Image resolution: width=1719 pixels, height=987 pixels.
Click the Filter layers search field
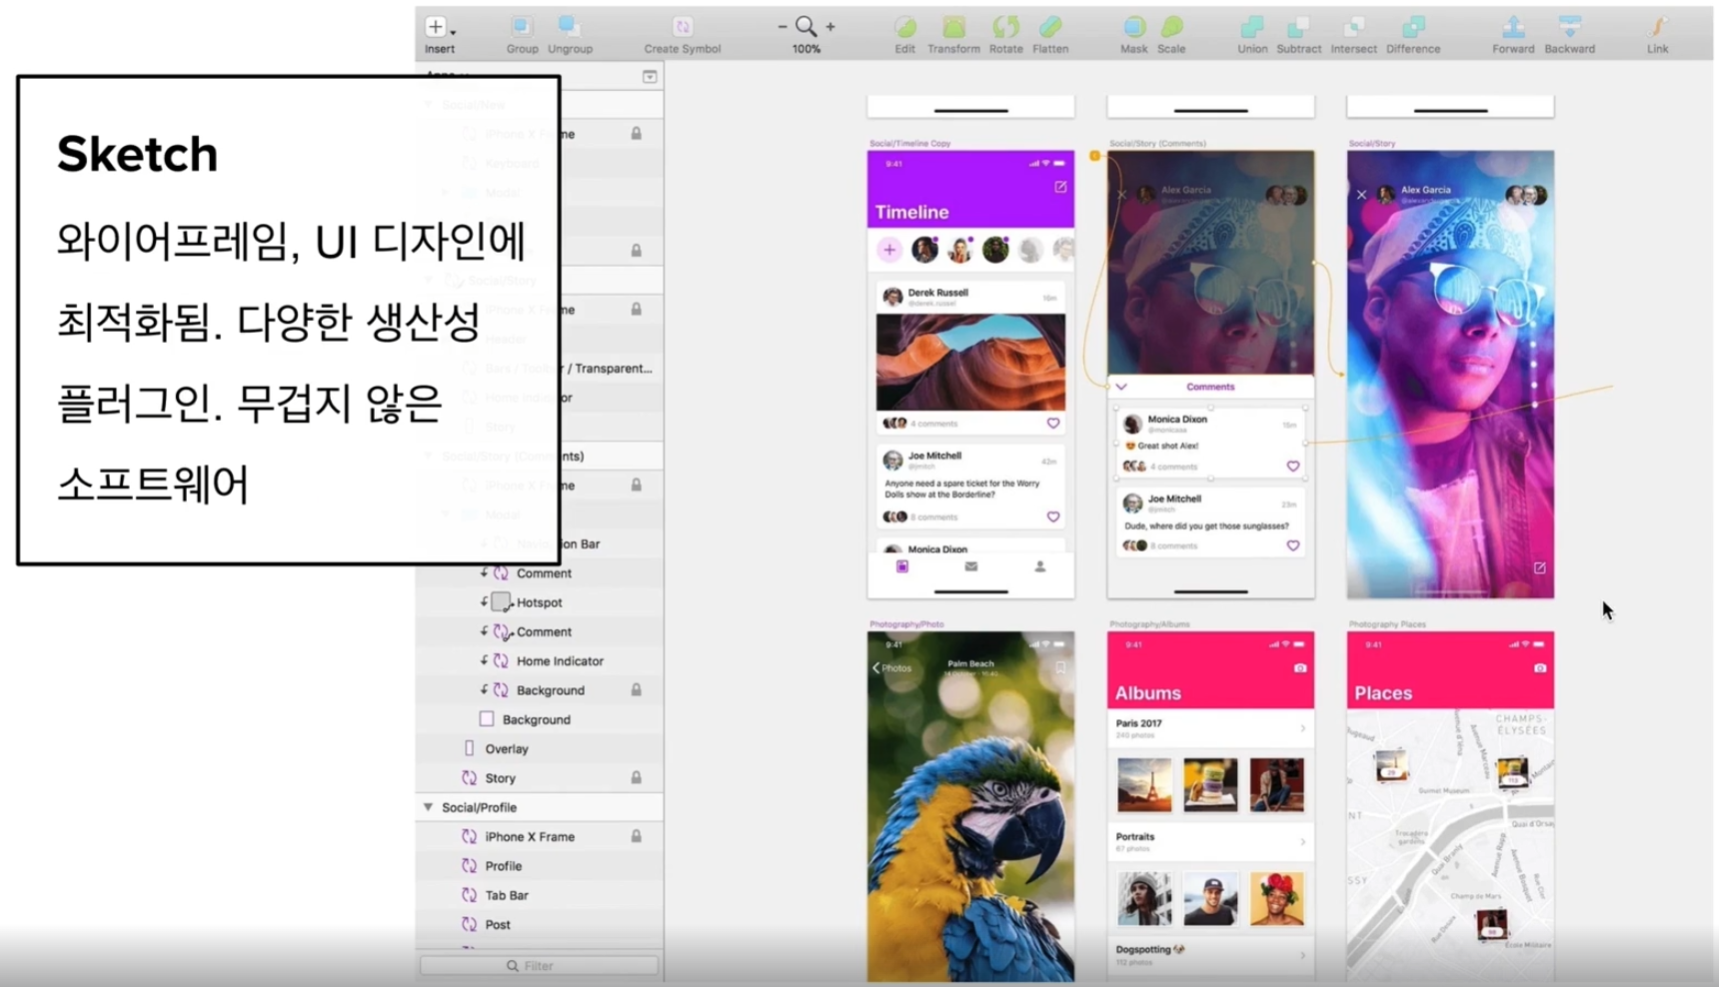click(539, 966)
